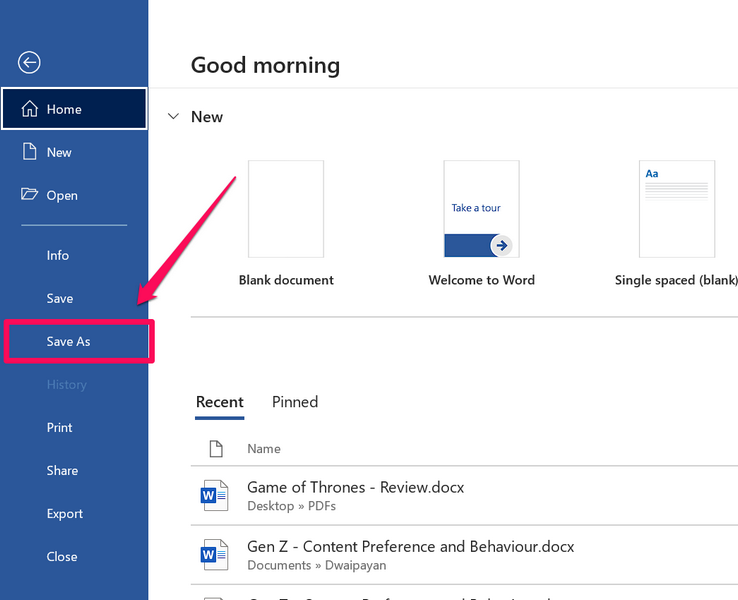Open Game of Thrones - Review.docx
The width and height of the screenshot is (738, 600).
point(355,488)
